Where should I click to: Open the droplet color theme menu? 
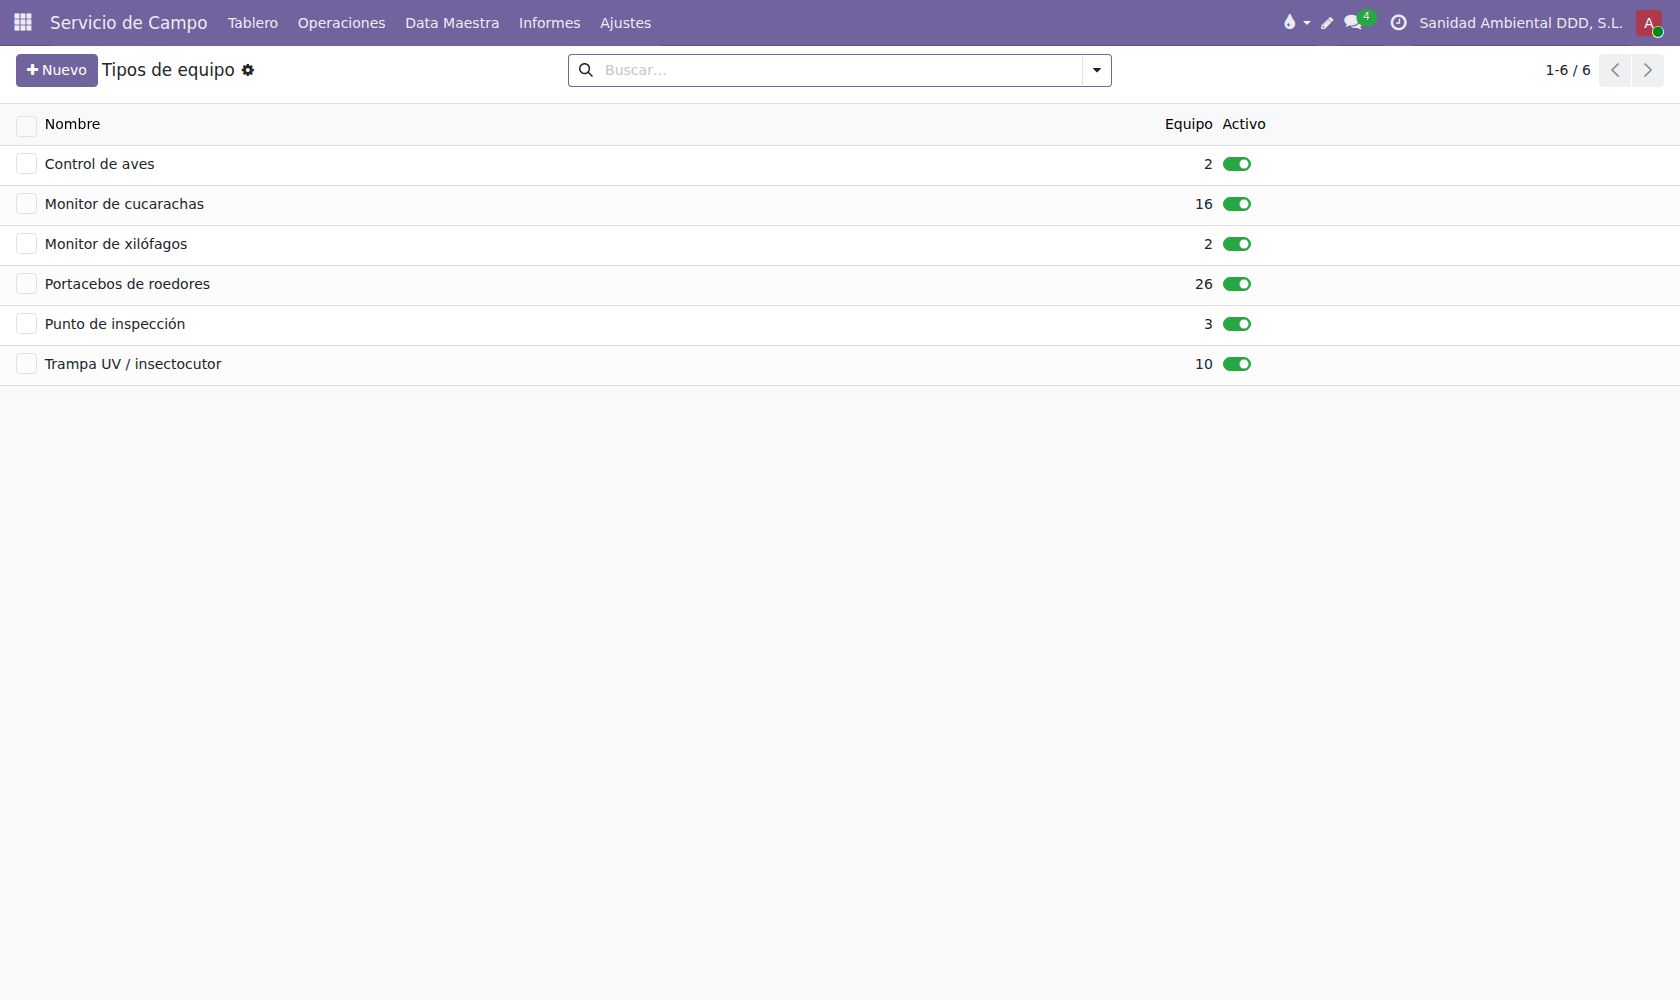coord(1296,22)
